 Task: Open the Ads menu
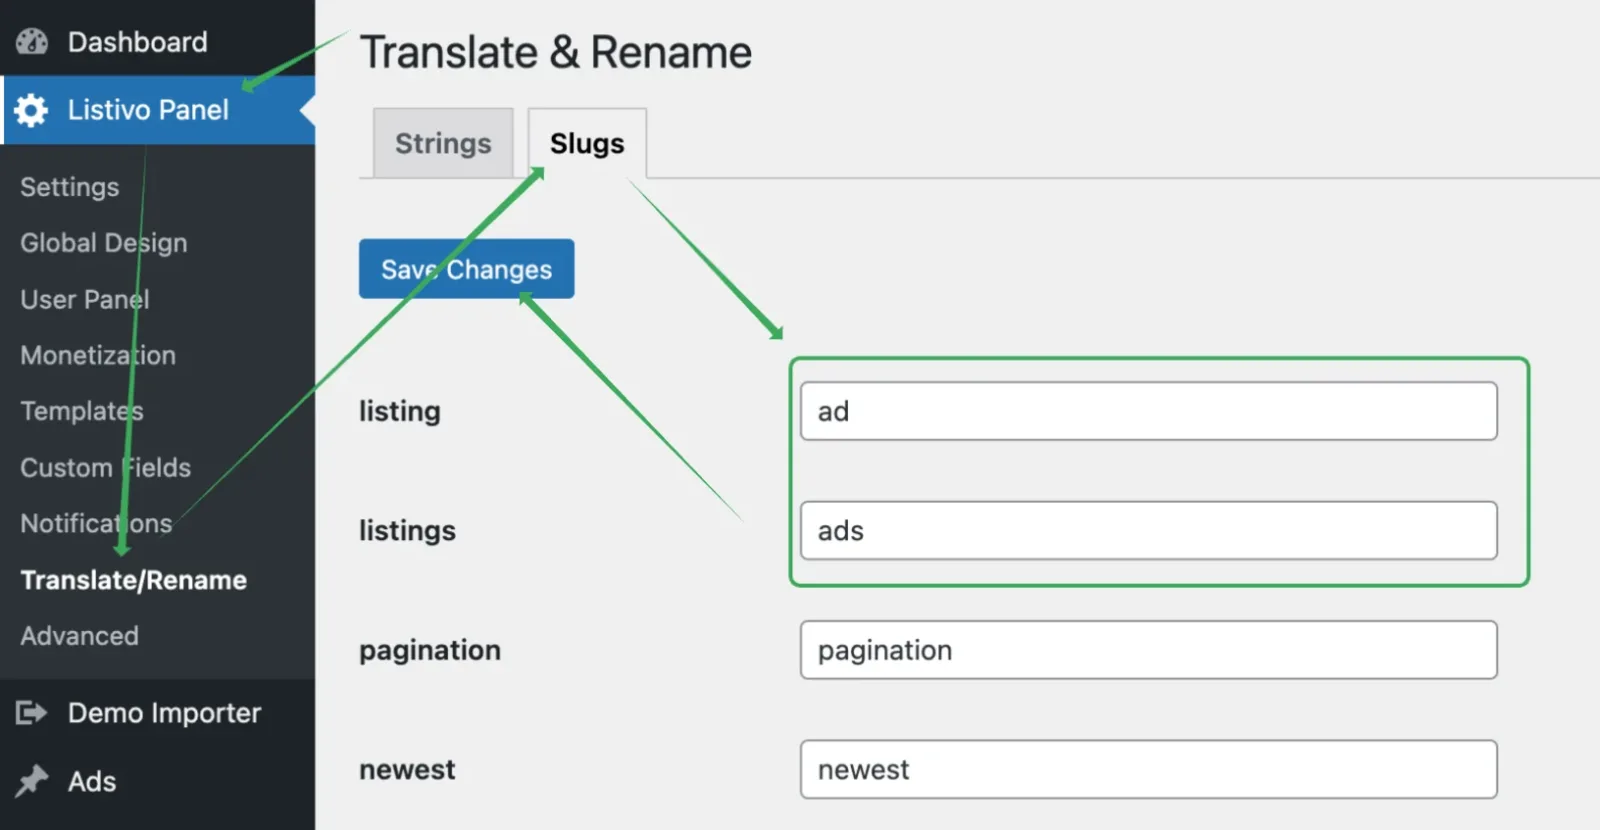(92, 781)
